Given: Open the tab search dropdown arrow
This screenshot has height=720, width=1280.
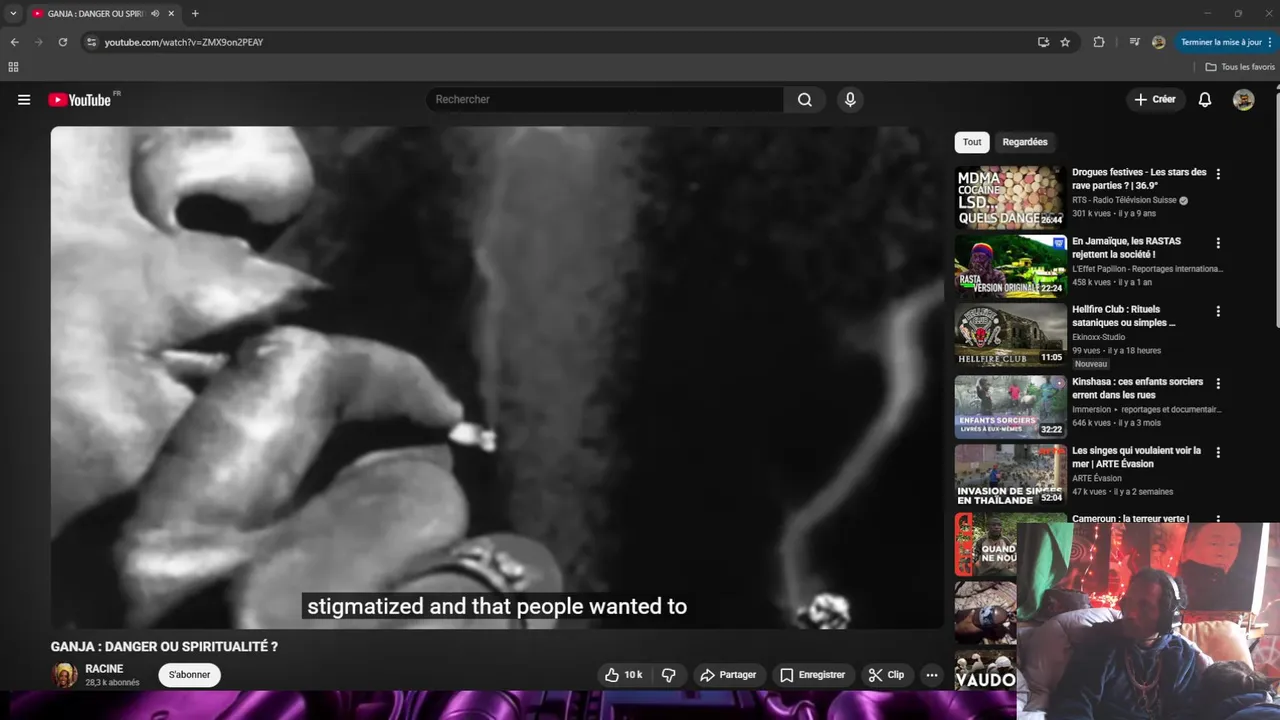Looking at the screenshot, I should 13,13.
